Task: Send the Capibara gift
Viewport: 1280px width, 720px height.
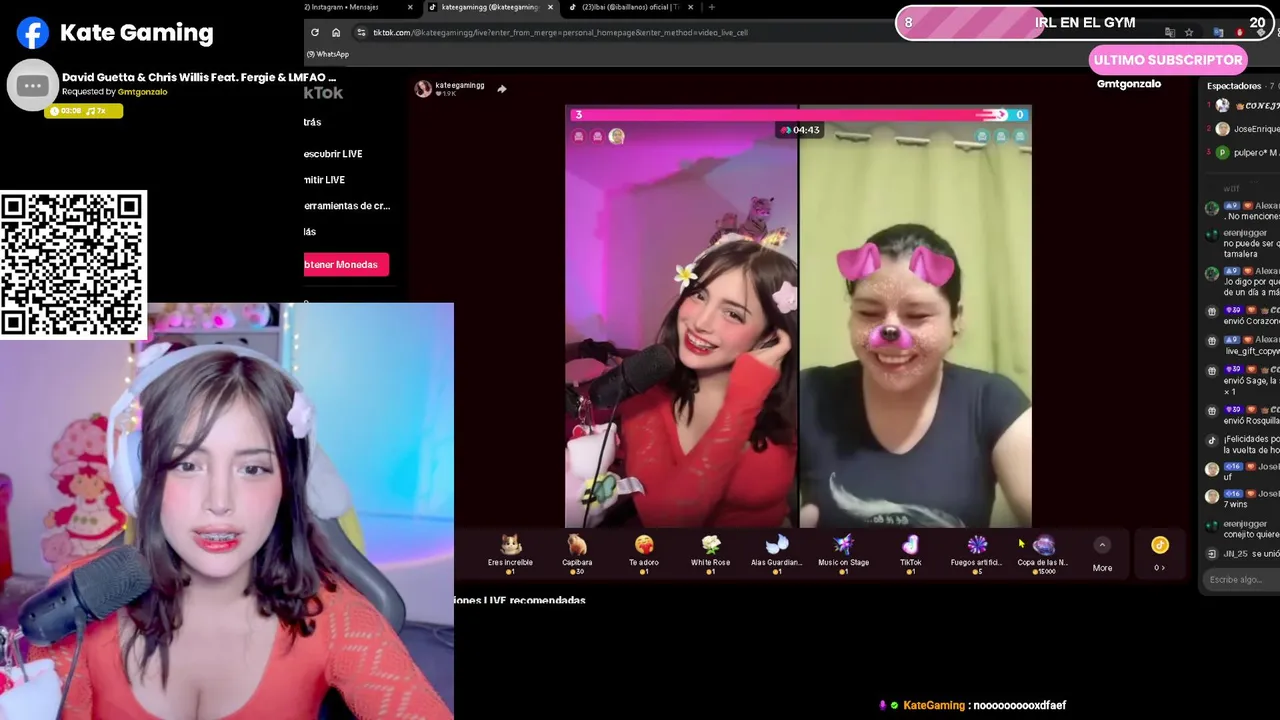Action: (577, 553)
